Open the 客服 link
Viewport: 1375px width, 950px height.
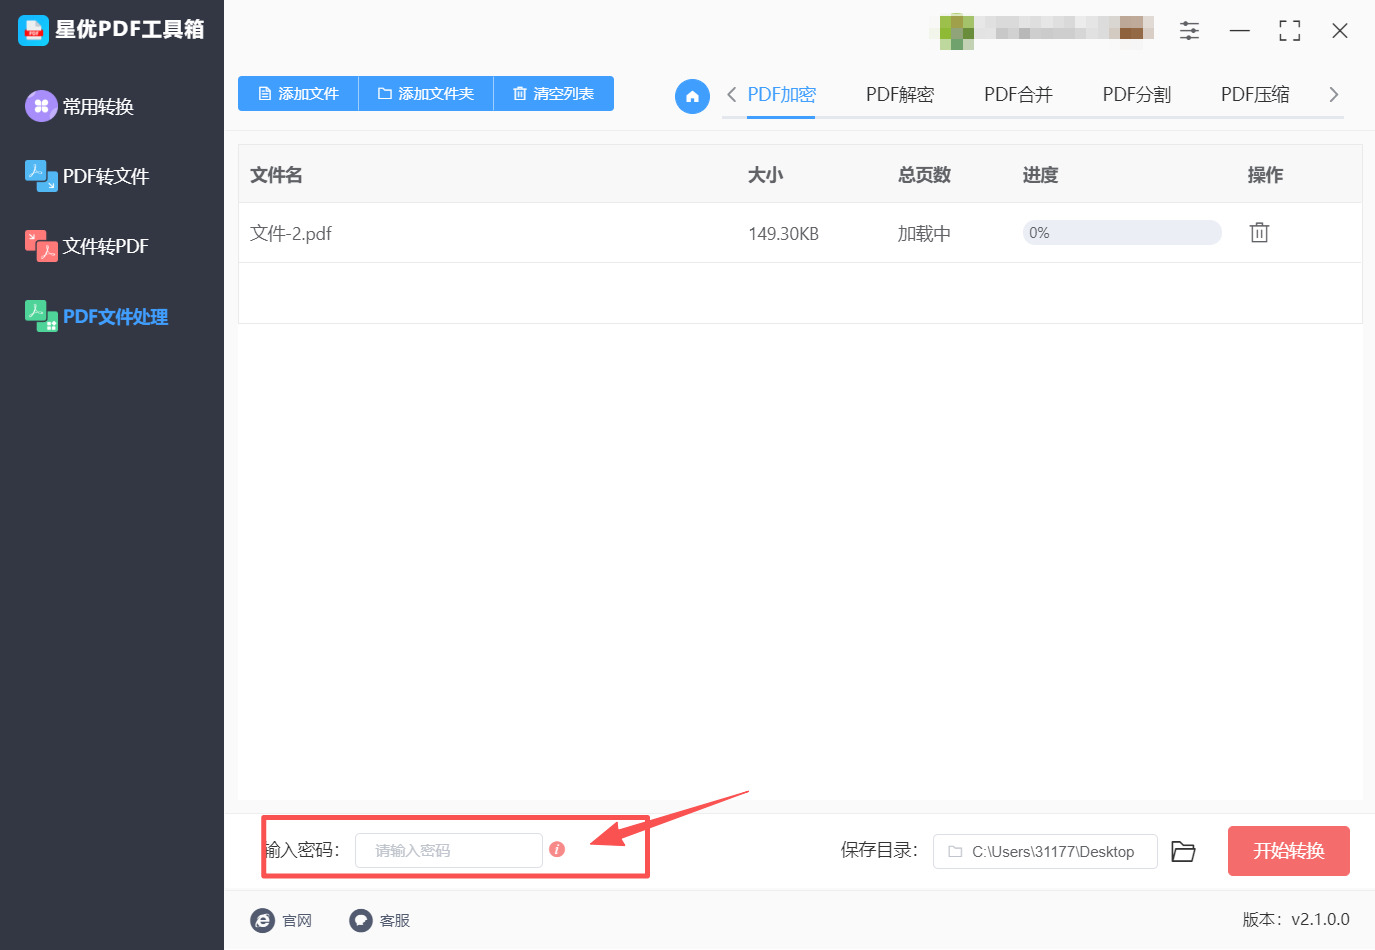395,921
